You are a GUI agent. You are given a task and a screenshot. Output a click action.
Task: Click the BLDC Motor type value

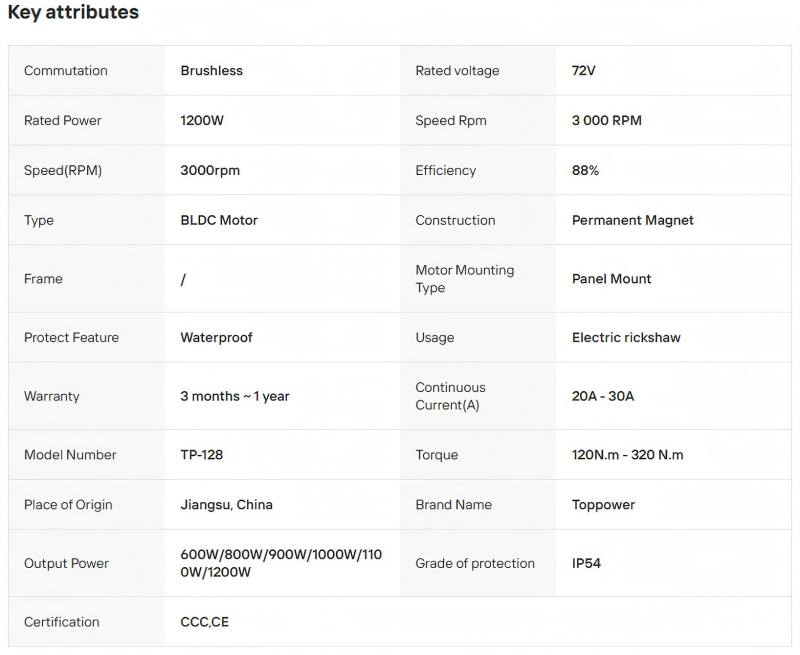coord(219,221)
